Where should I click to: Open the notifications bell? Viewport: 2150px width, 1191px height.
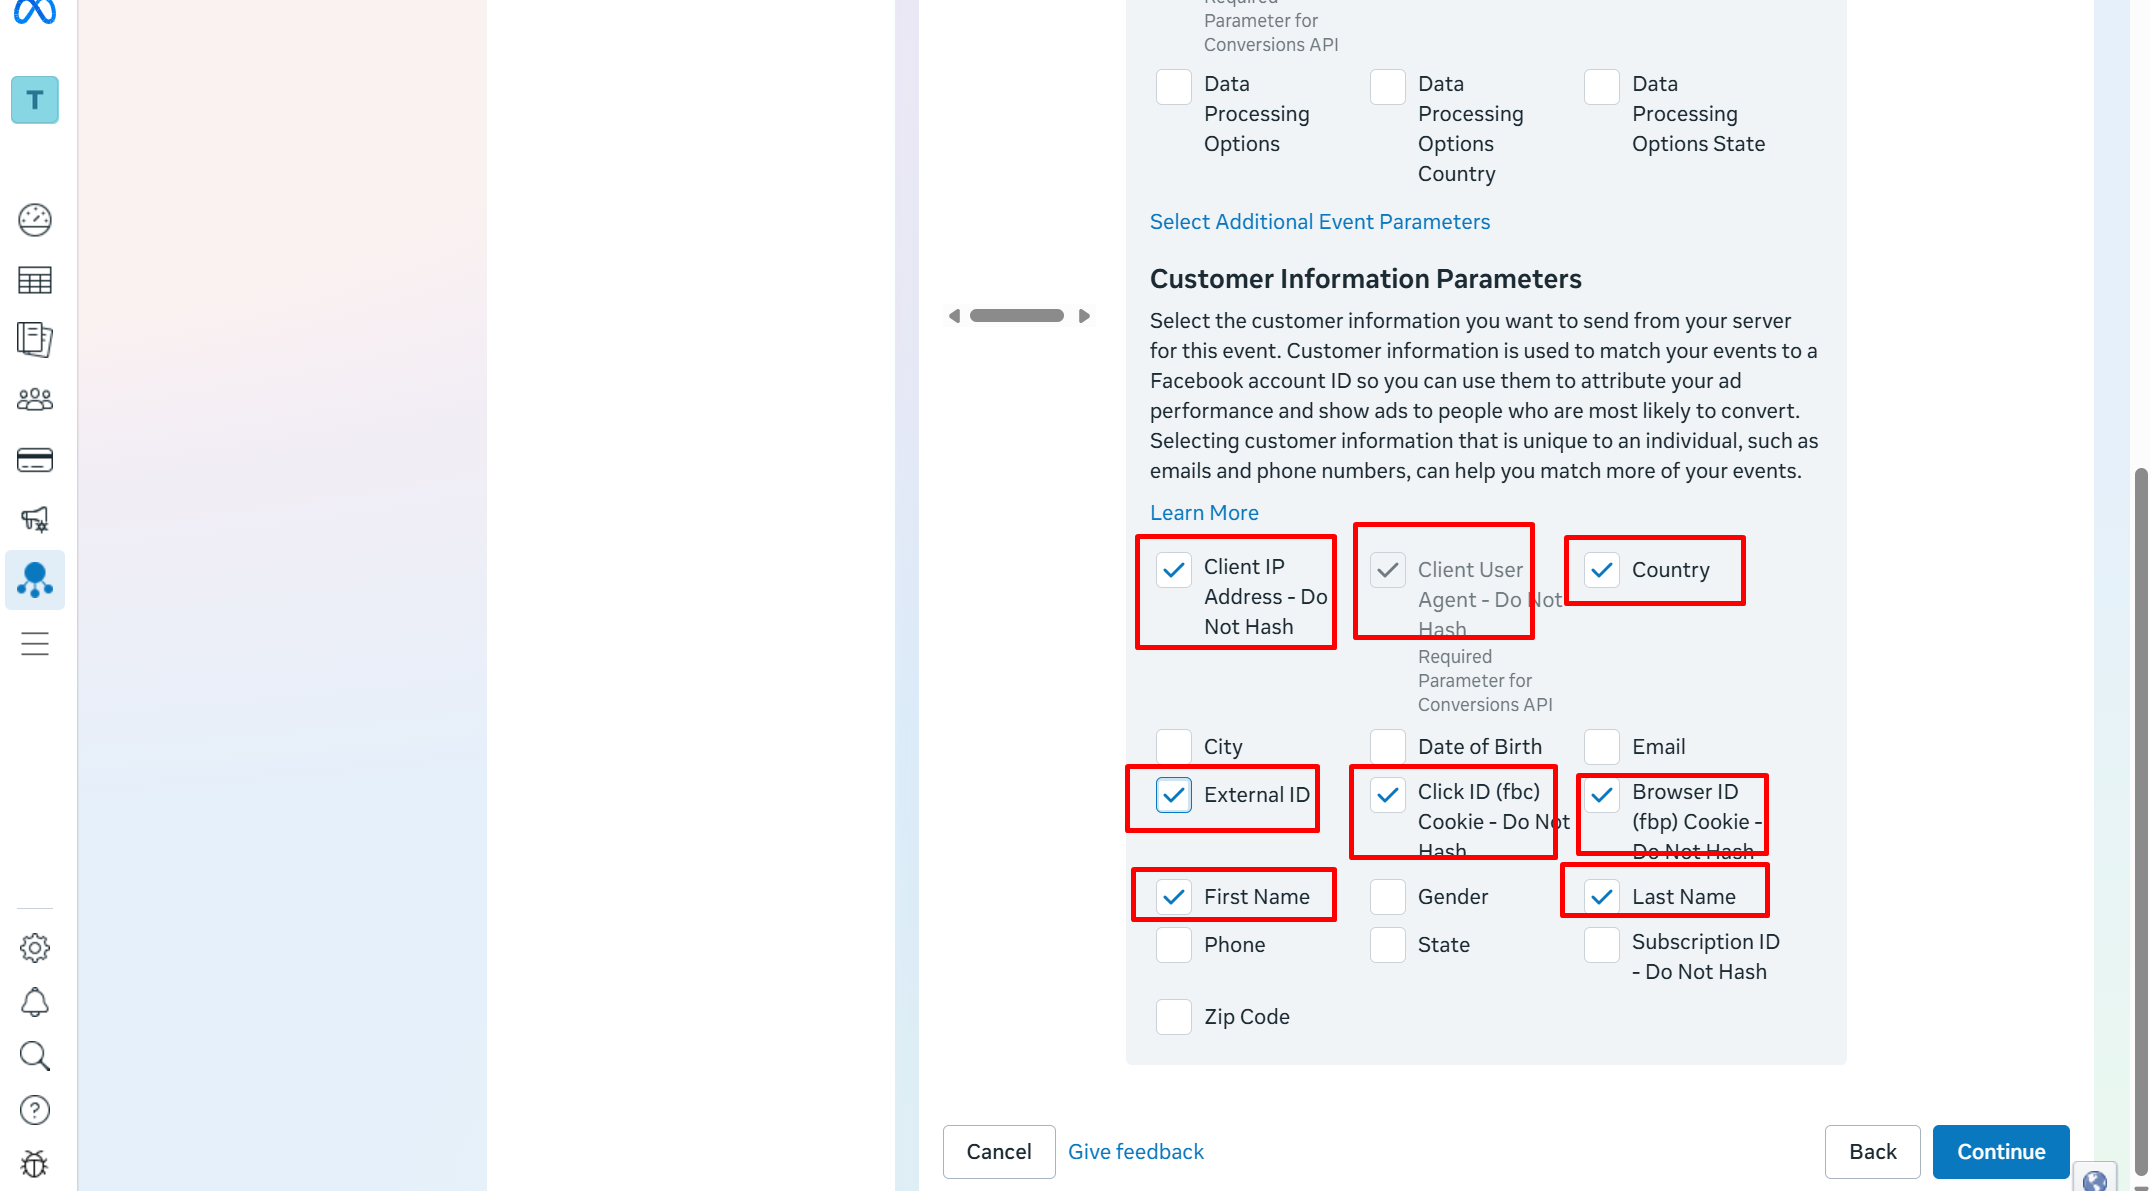click(35, 1002)
